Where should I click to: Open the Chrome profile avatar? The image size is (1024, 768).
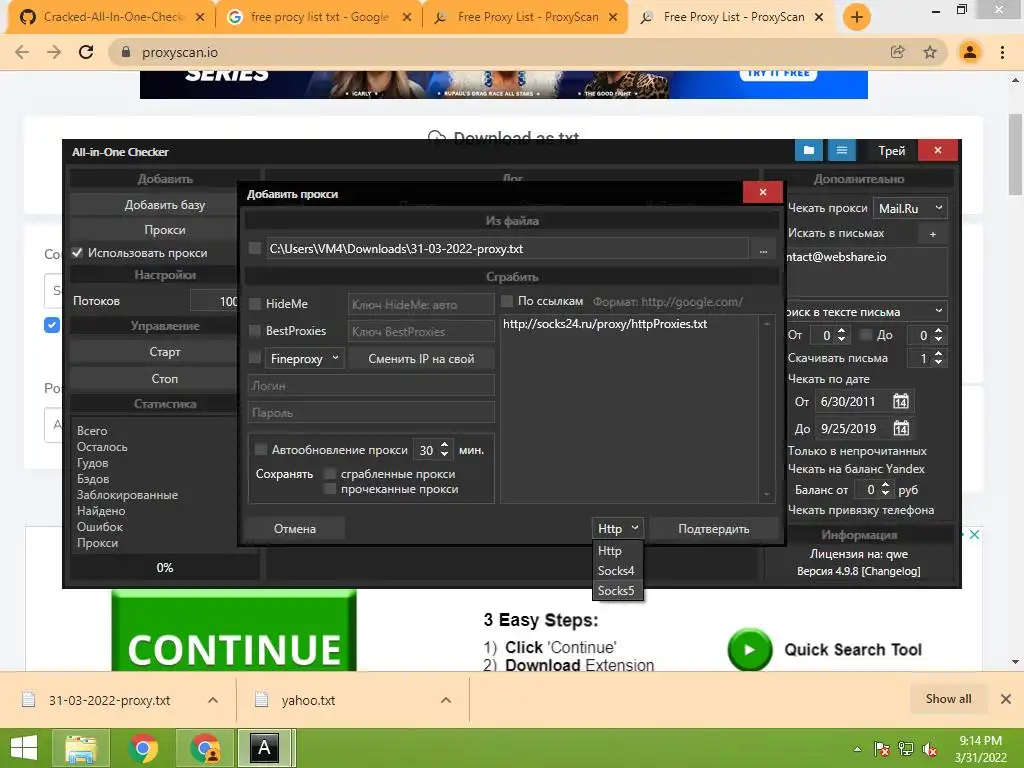click(970, 52)
